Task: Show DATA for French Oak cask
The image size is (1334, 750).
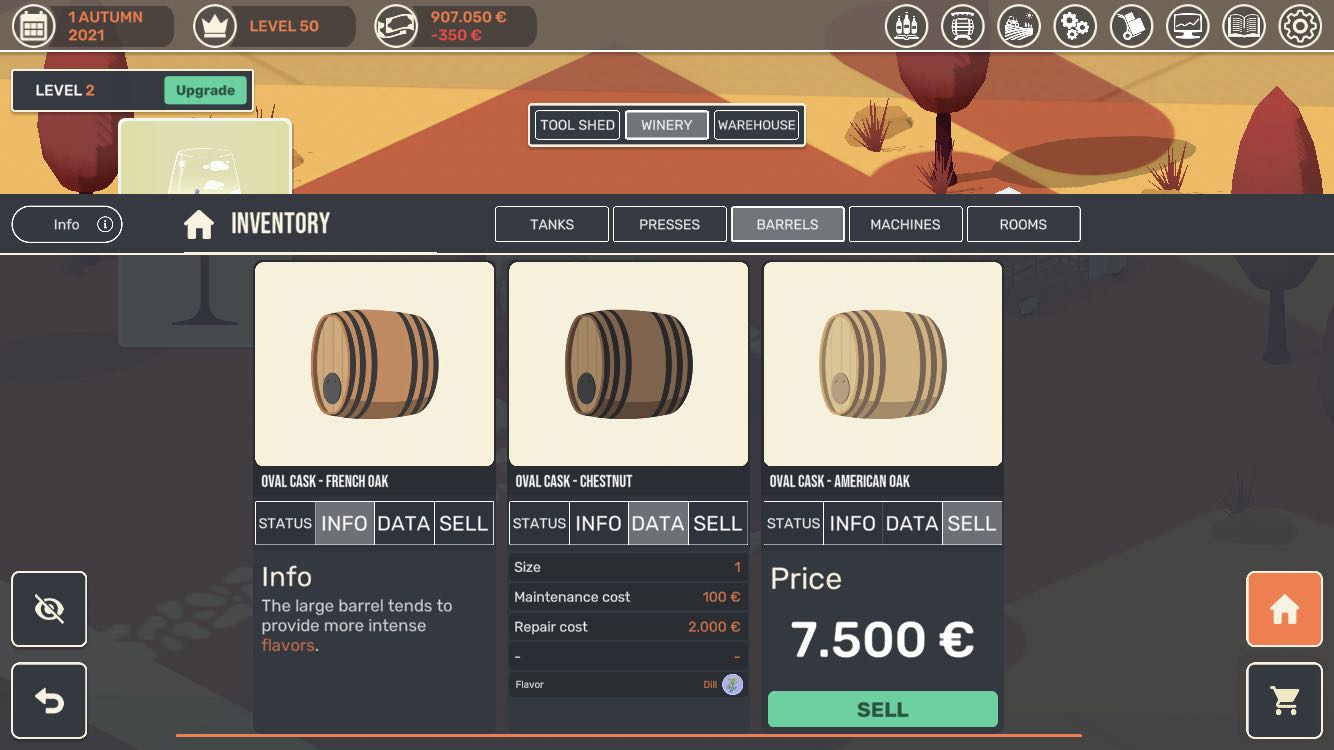Action: coord(404,523)
